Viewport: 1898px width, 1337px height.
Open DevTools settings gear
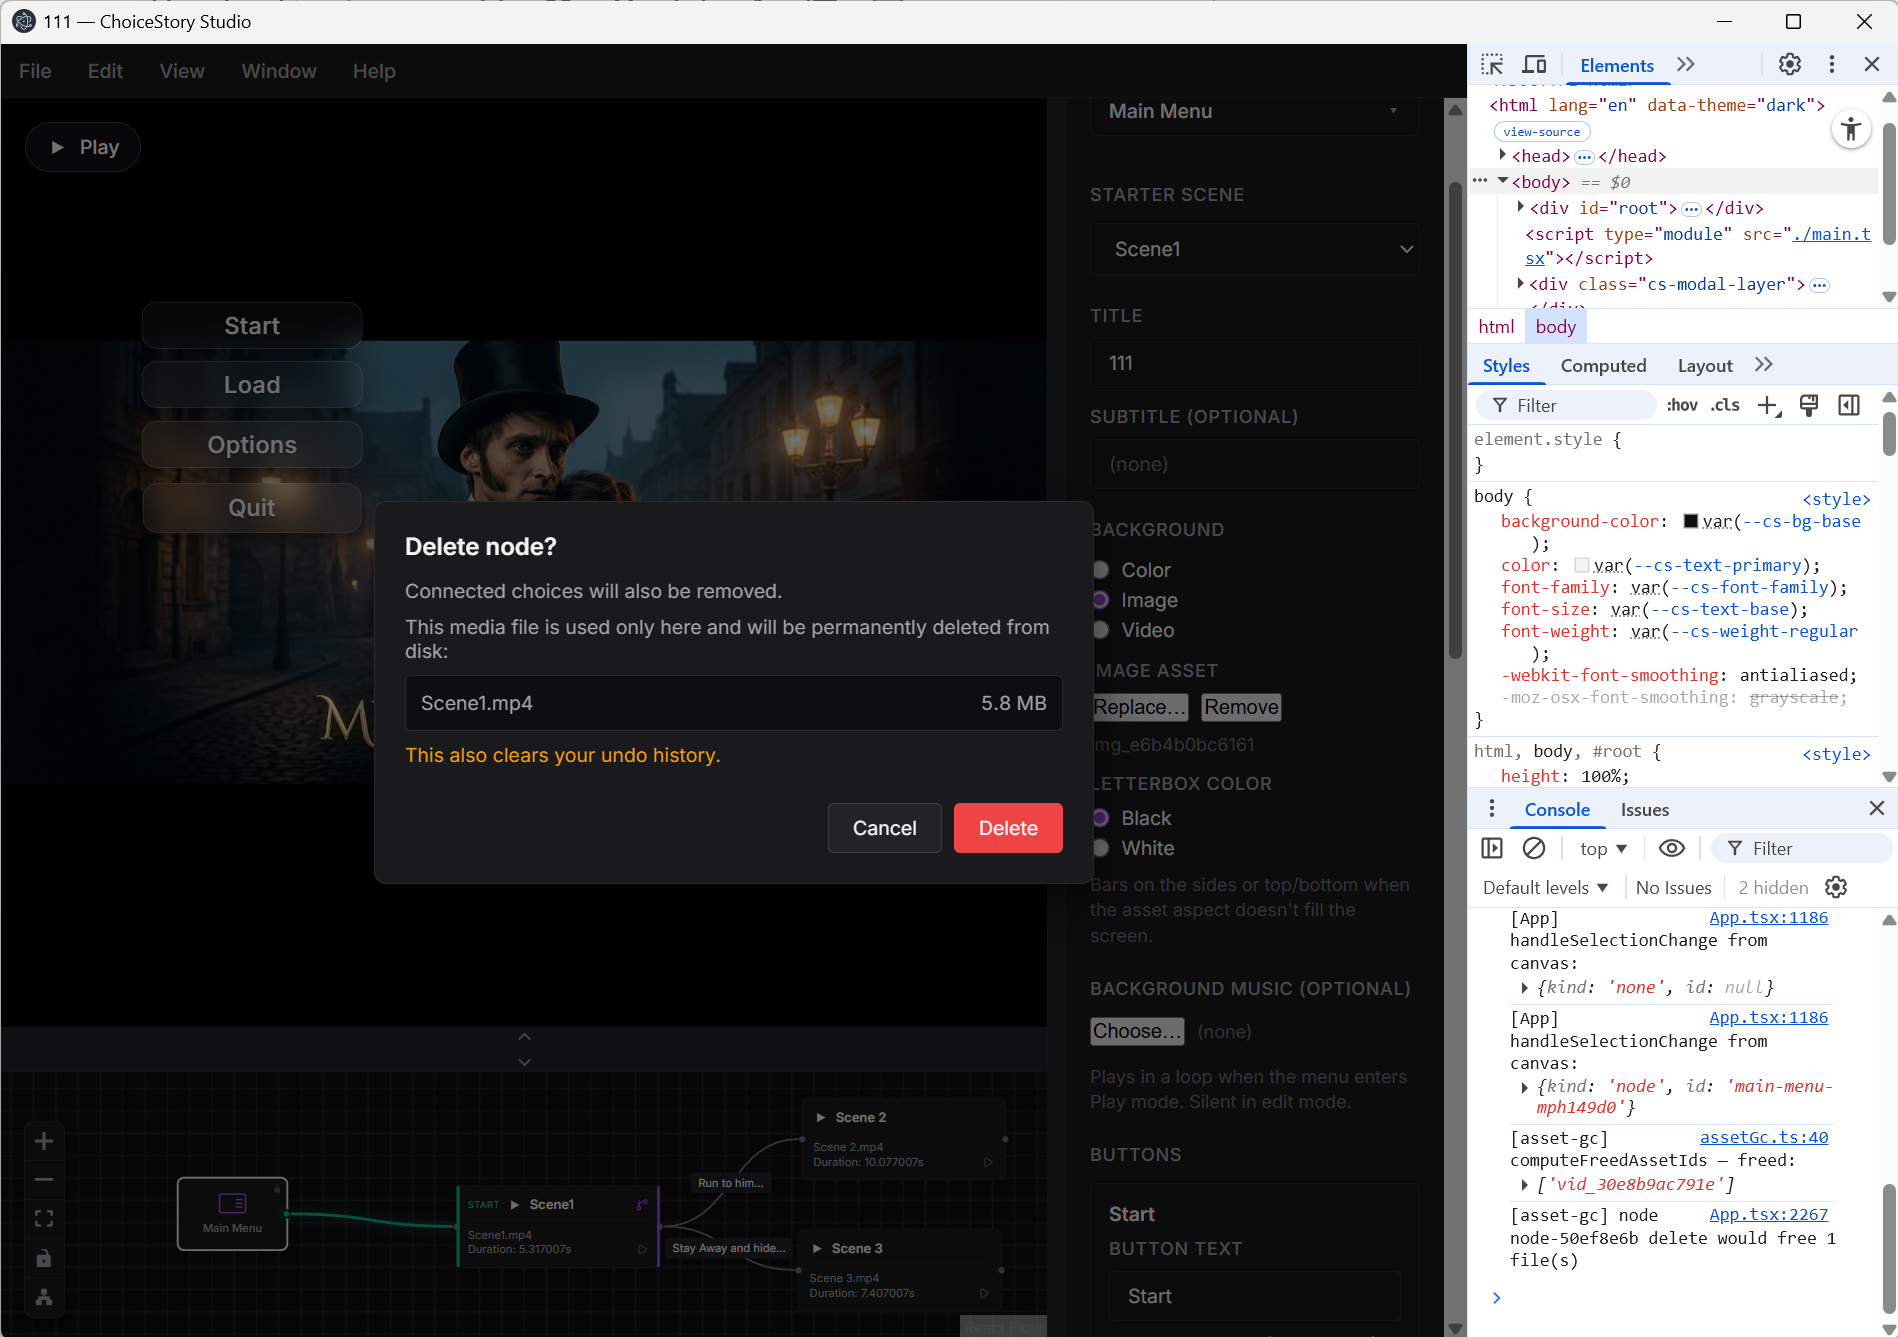click(1790, 64)
